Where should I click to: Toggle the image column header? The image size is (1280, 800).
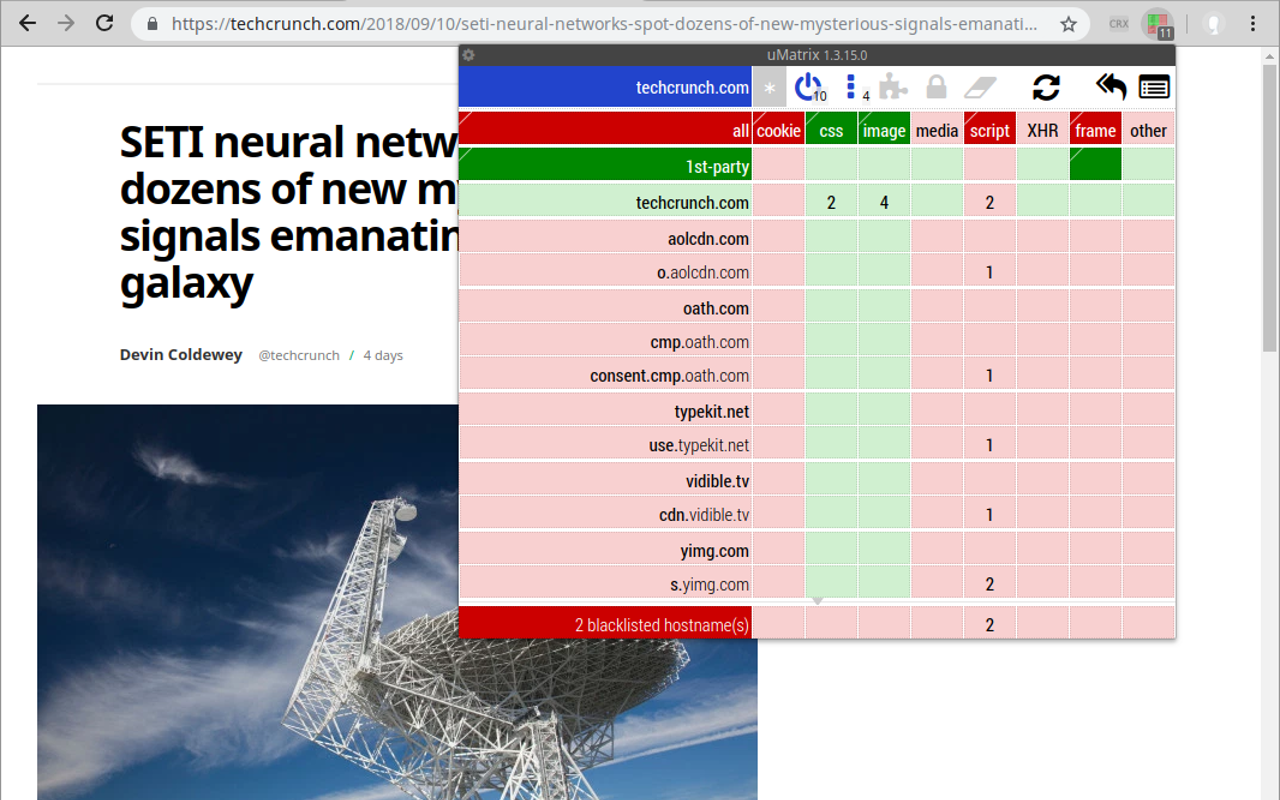click(x=884, y=129)
